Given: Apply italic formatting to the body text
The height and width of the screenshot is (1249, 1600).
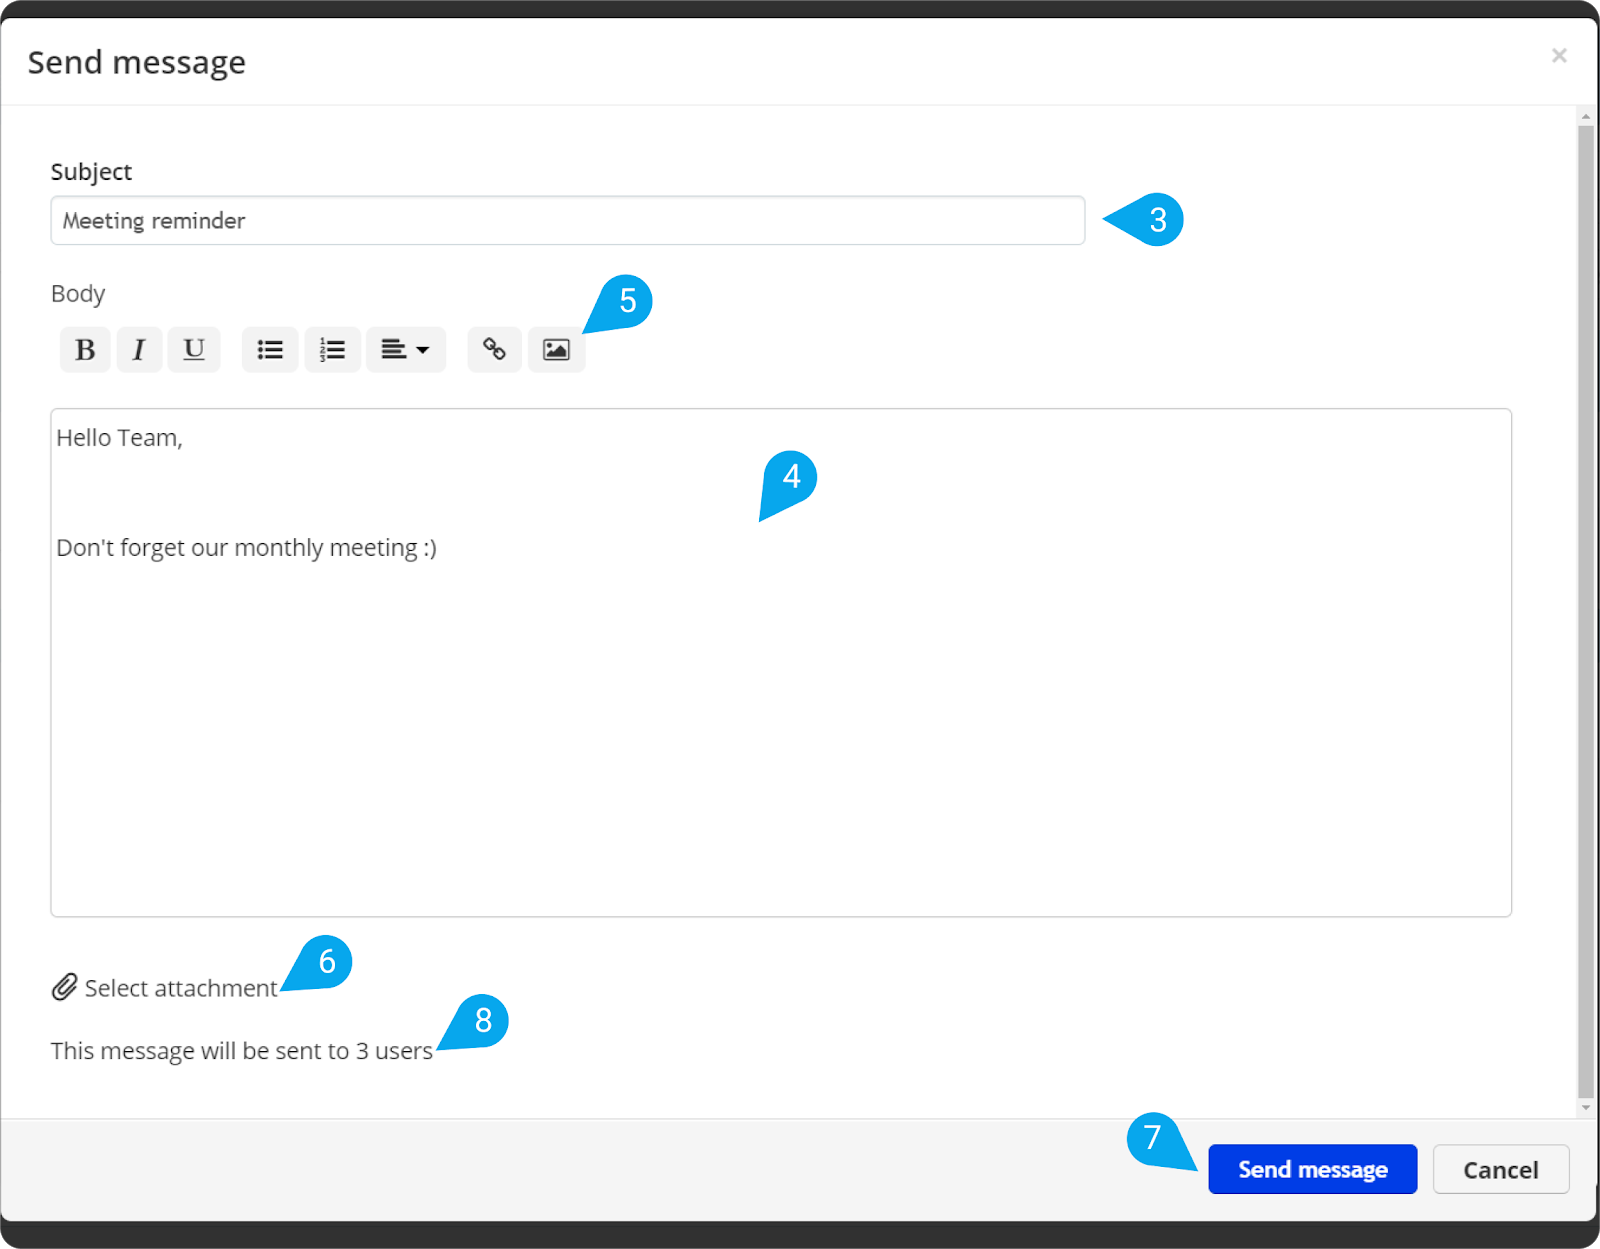Looking at the screenshot, I should tap(139, 349).
